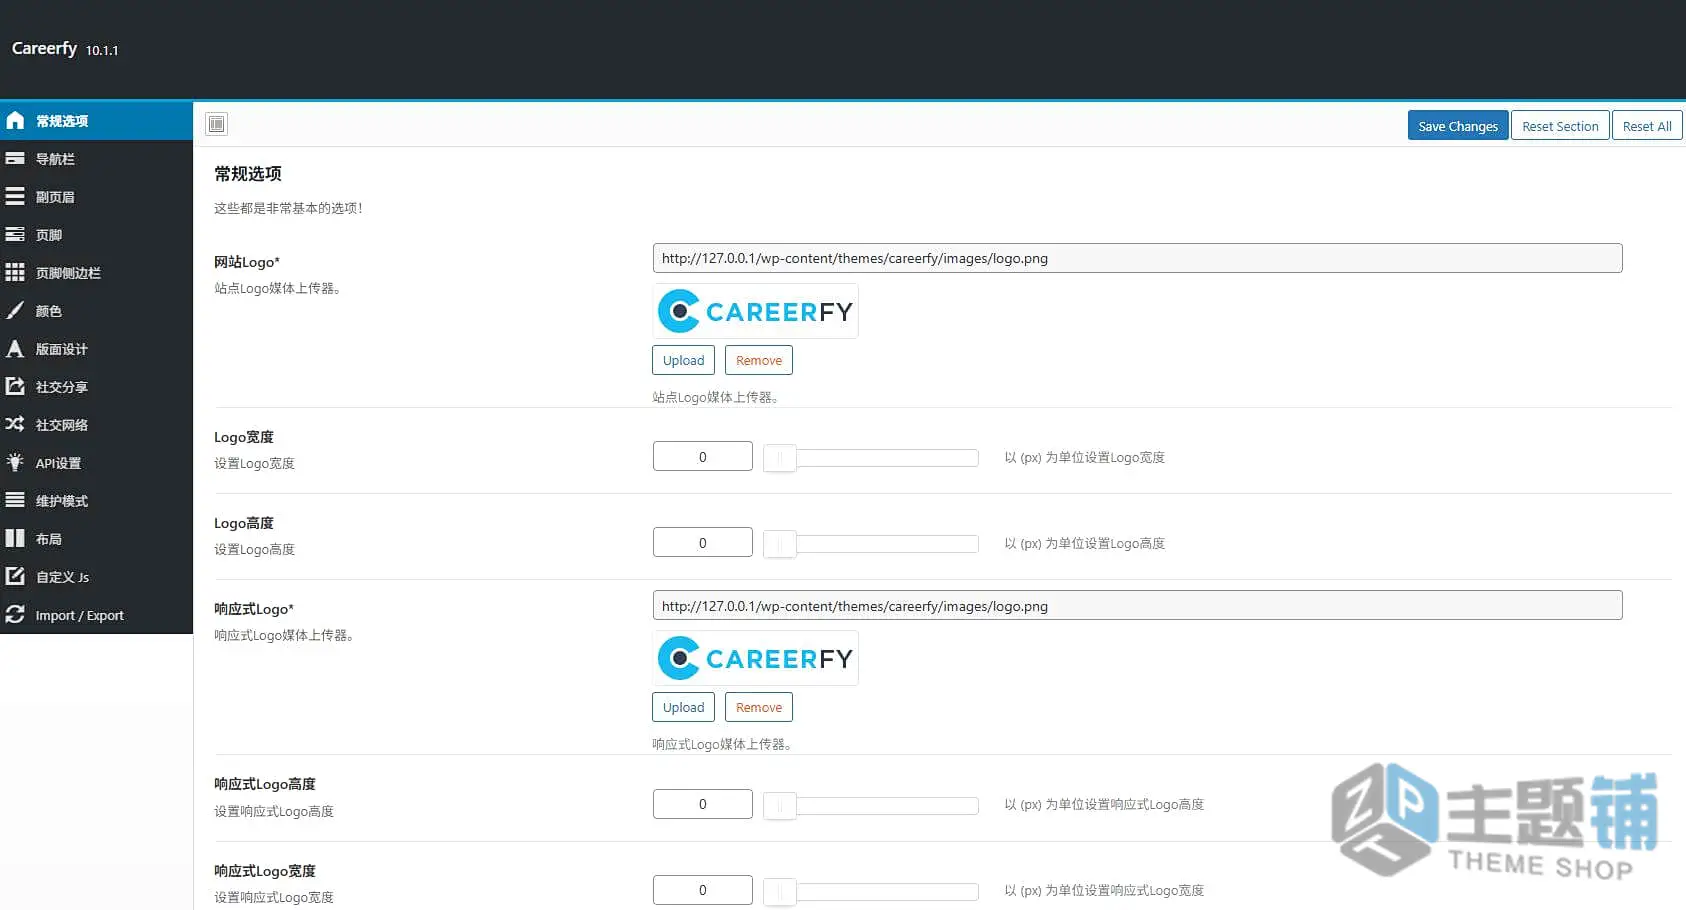Click the 网站Logo URL field

(1137, 258)
